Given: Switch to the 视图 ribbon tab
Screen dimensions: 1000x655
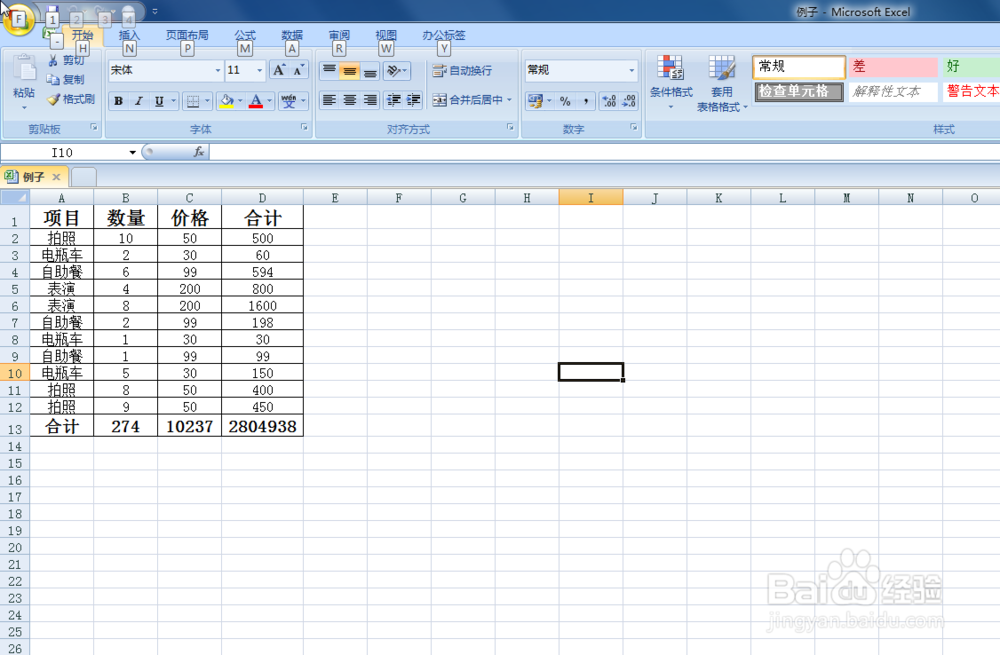Looking at the screenshot, I should click(386, 36).
